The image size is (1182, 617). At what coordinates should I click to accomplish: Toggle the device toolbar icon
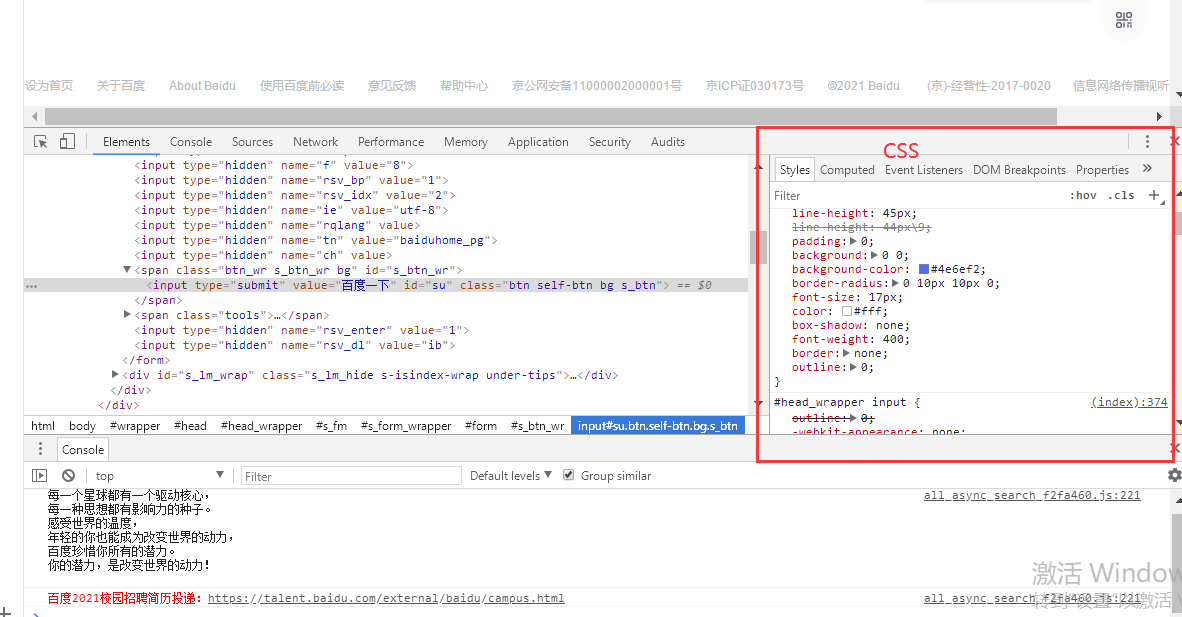(67, 141)
